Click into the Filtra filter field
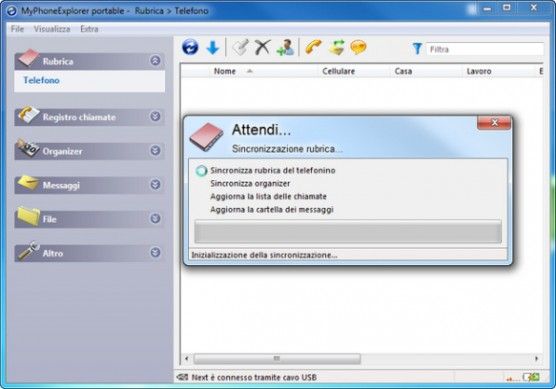This screenshot has height=389, width=556. click(484, 49)
